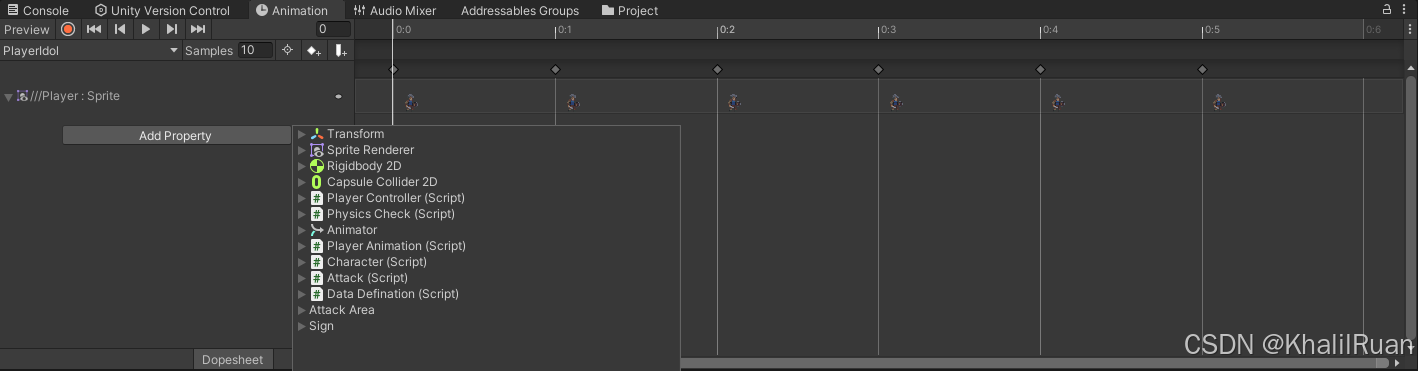Click the sprite keyframe thumbnail at 0:4
This screenshot has height=371, width=1418.
click(x=1058, y=101)
